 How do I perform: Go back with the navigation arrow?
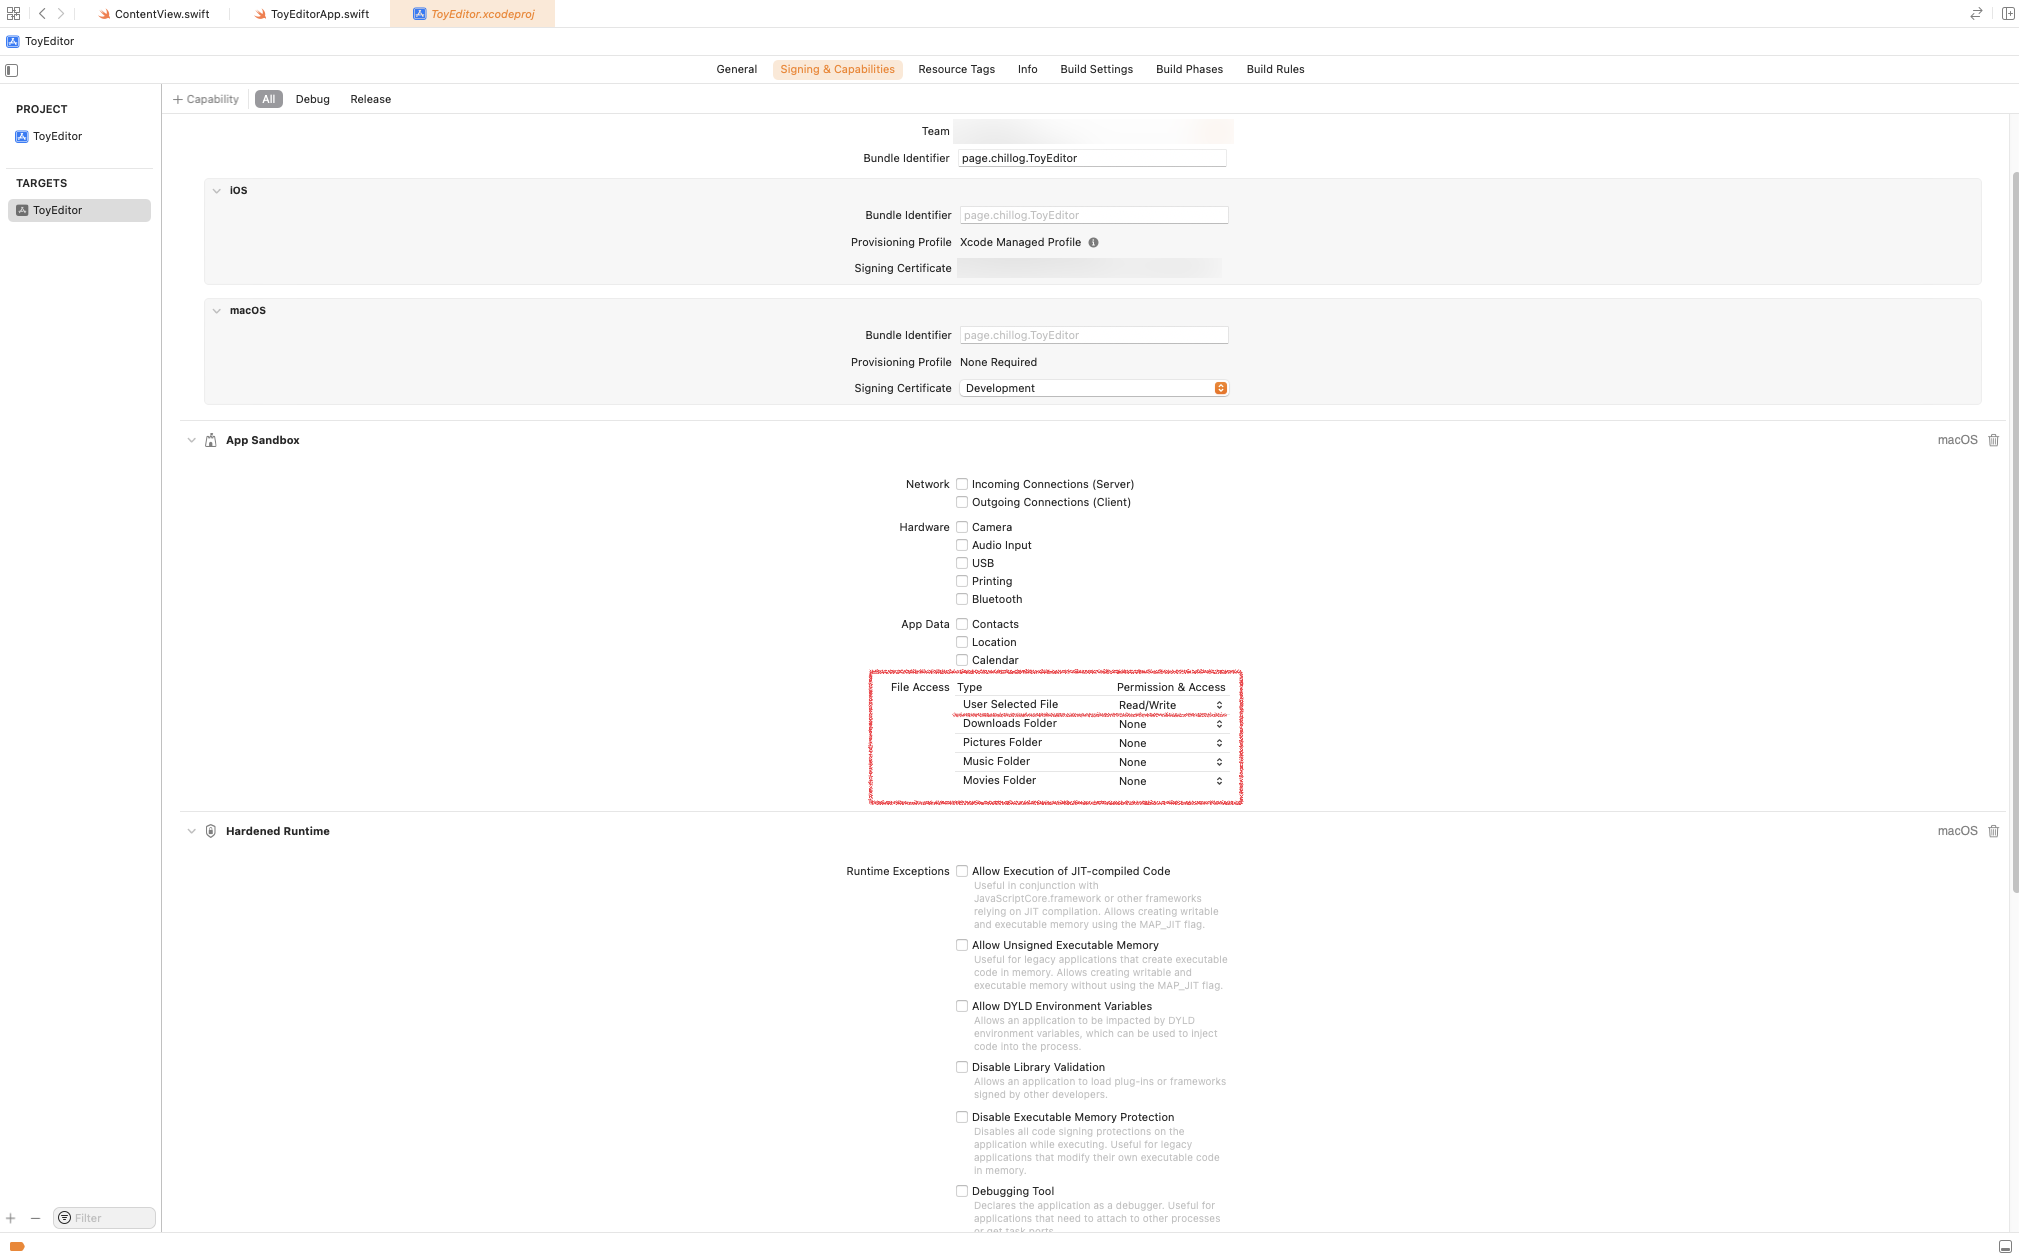[x=42, y=14]
